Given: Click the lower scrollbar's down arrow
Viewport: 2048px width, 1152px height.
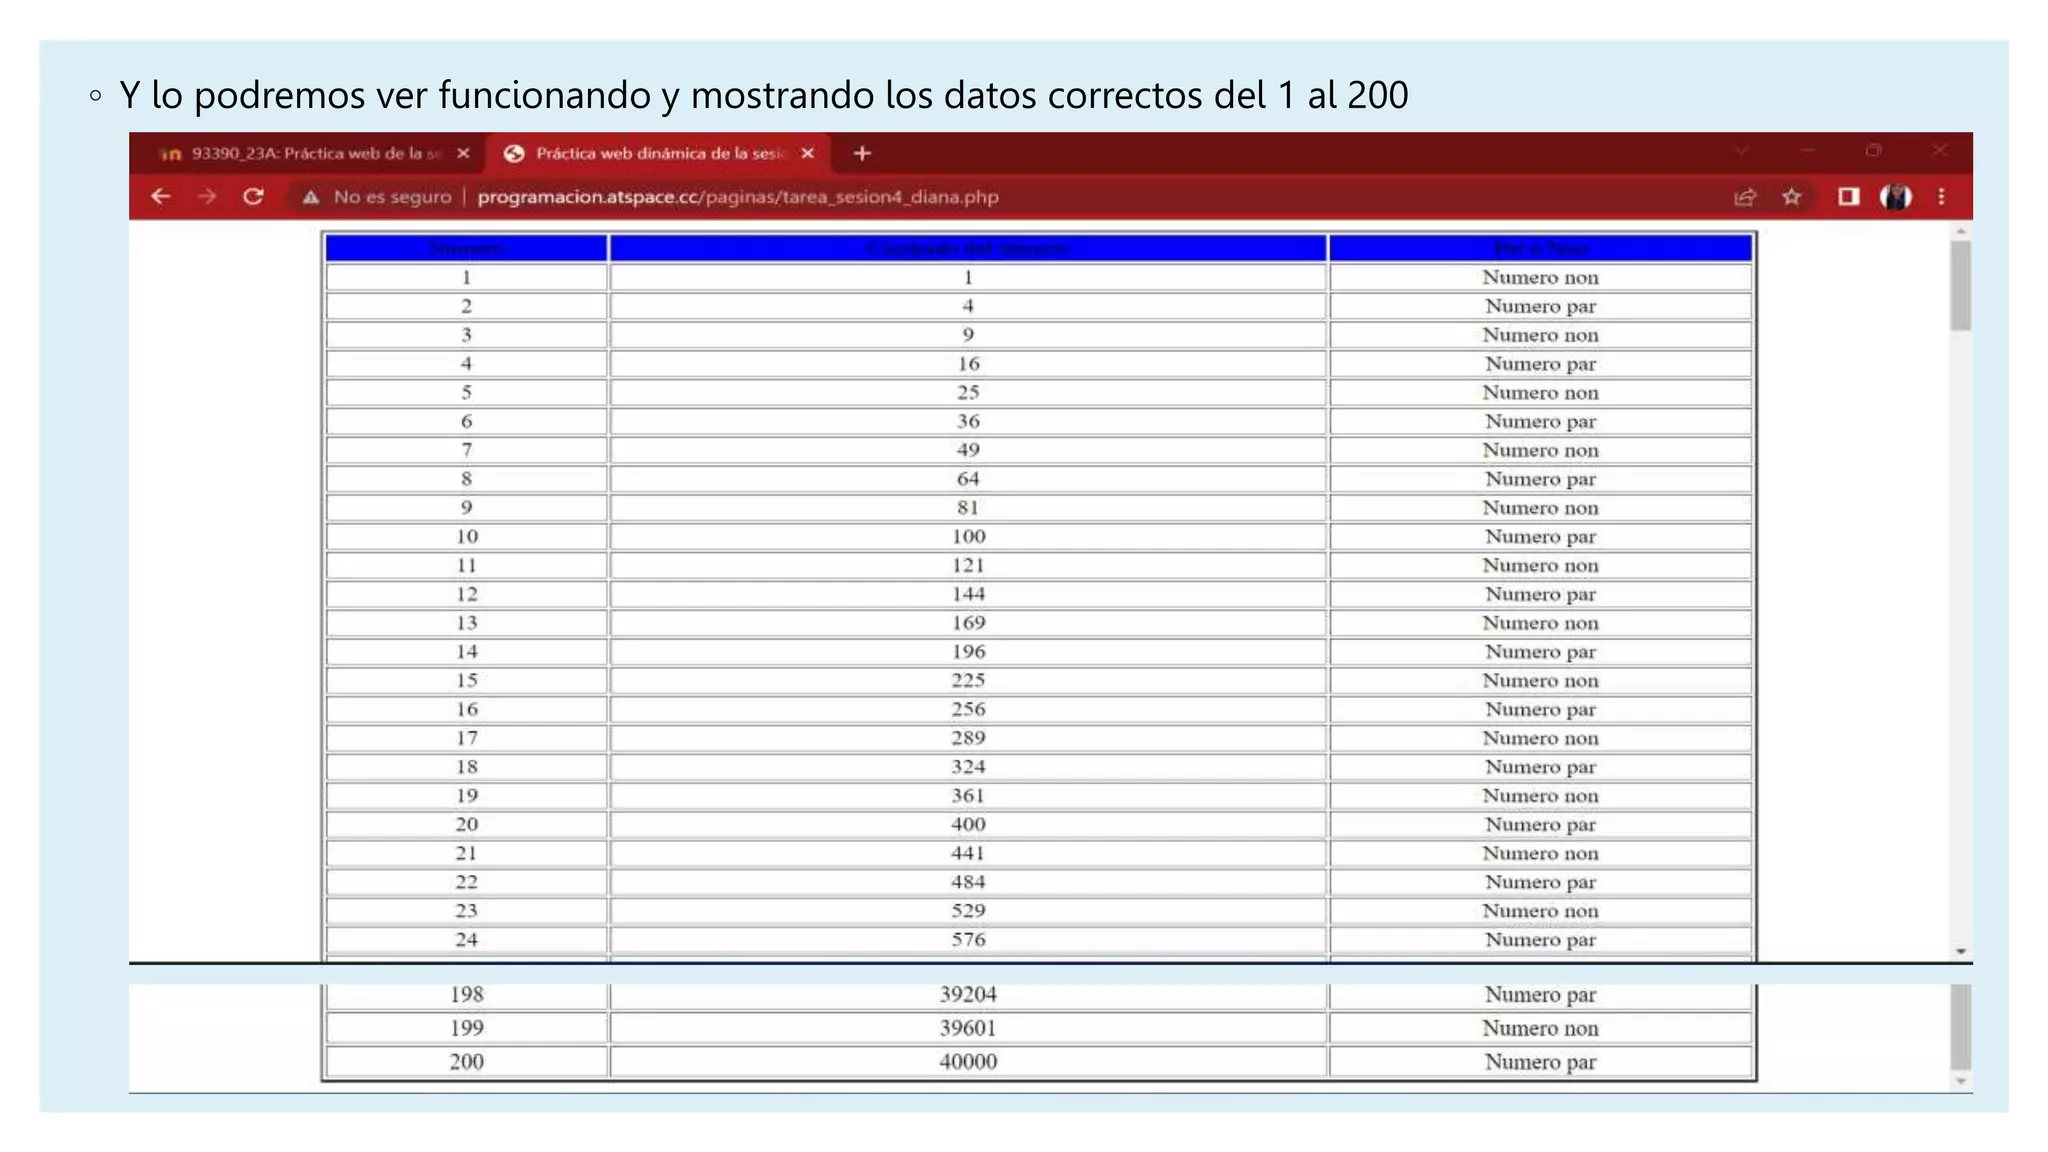Looking at the screenshot, I should tap(1961, 1081).
